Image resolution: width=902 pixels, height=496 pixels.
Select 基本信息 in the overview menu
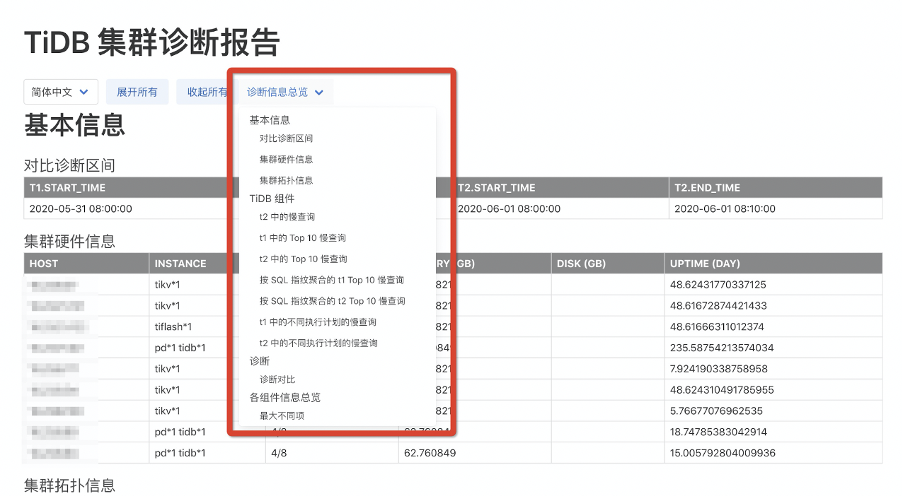(270, 120)
